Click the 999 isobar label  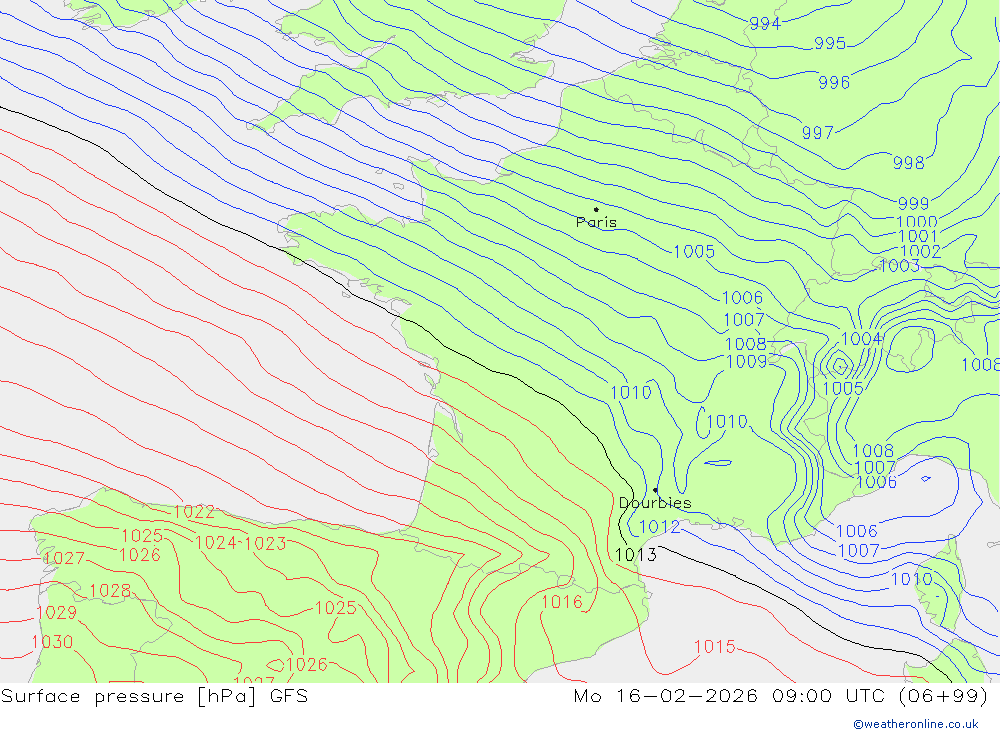[914, 204]
